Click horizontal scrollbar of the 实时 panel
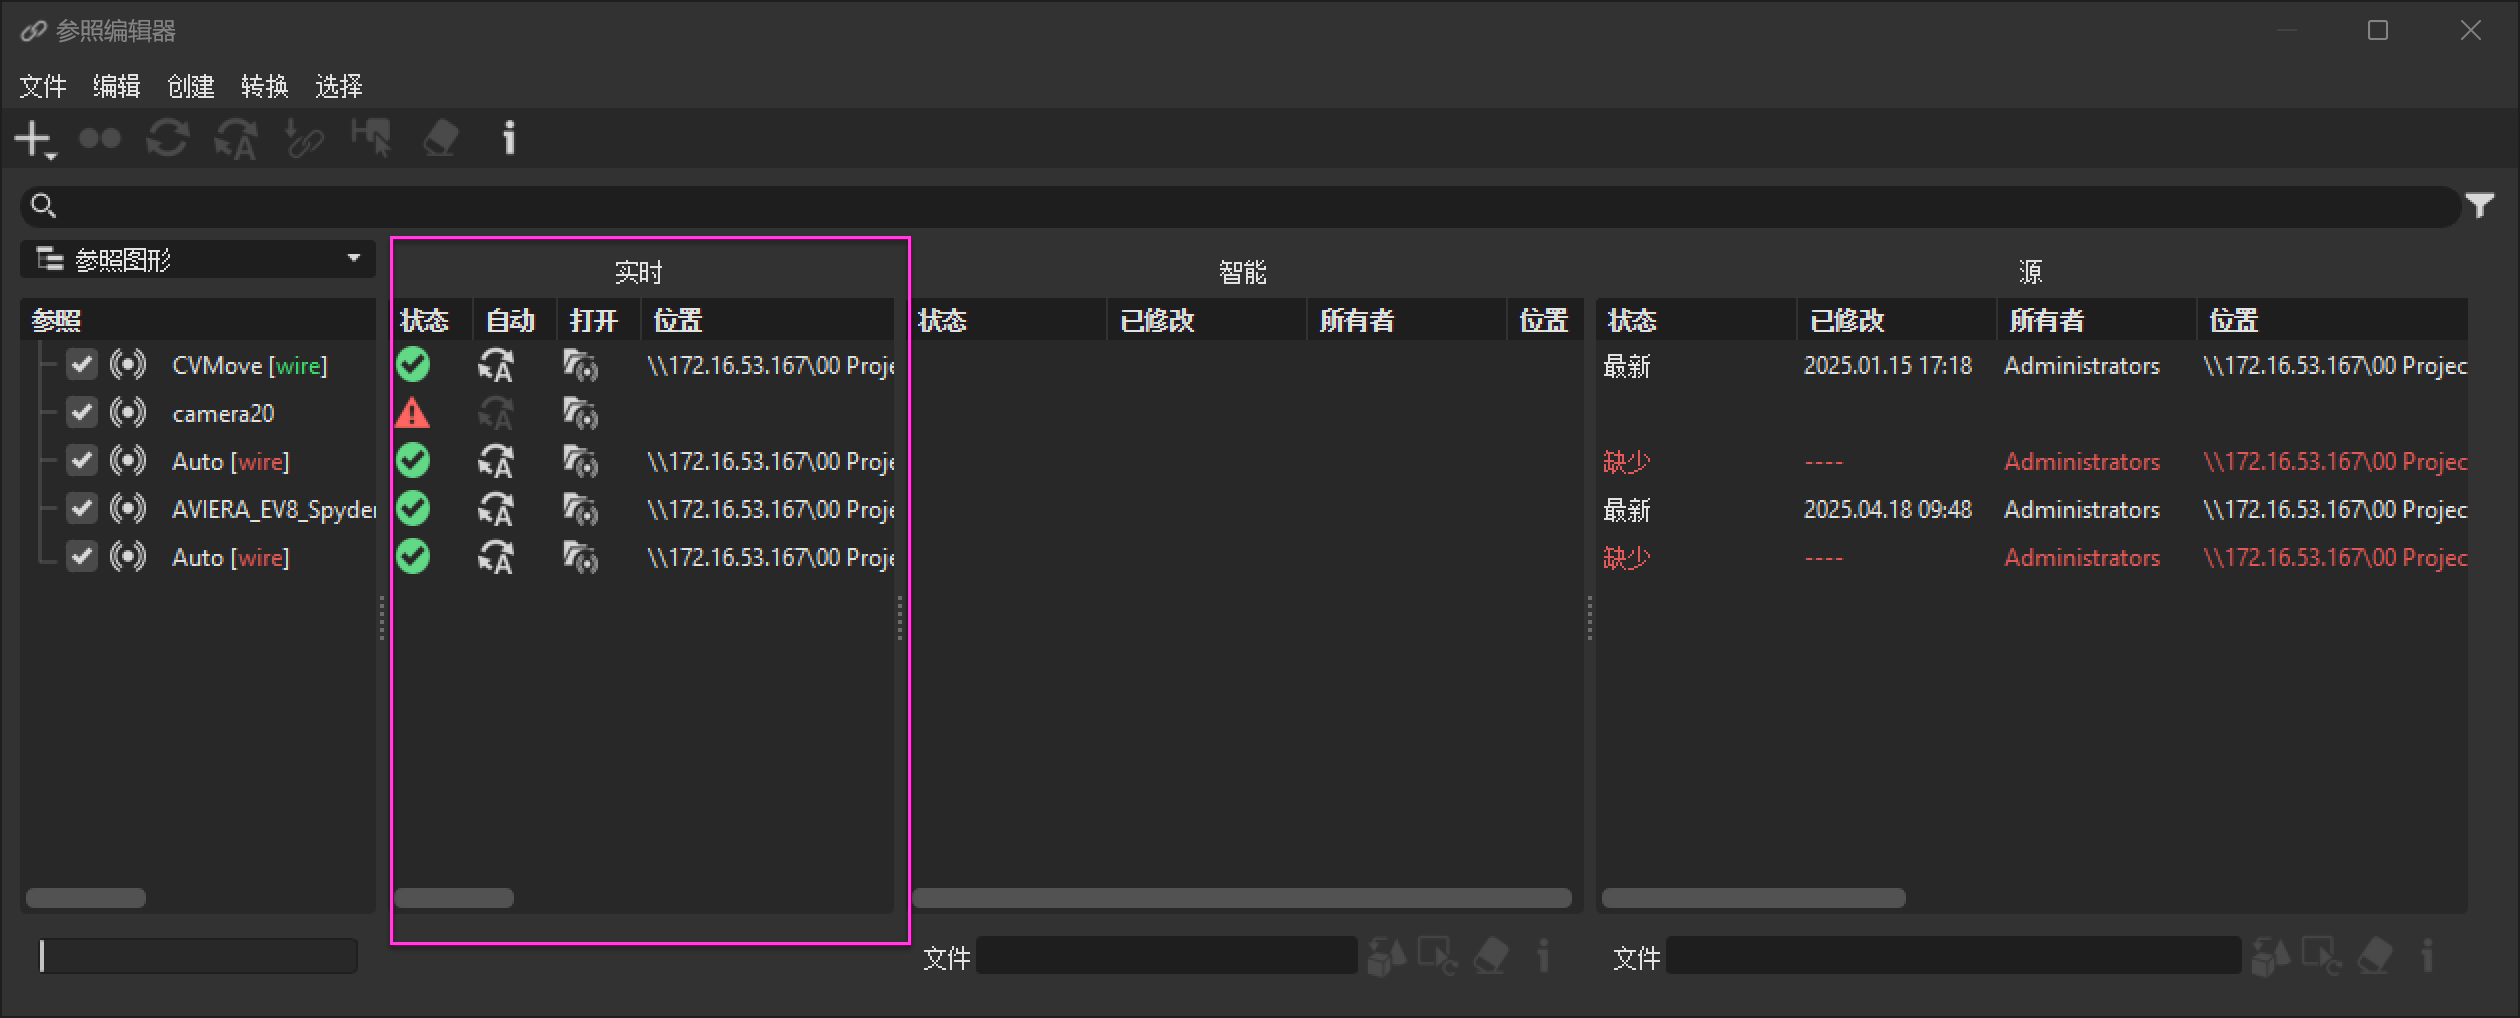Screen dimensions: 2520x1018 pyautogui.click(x=454, y=898)
